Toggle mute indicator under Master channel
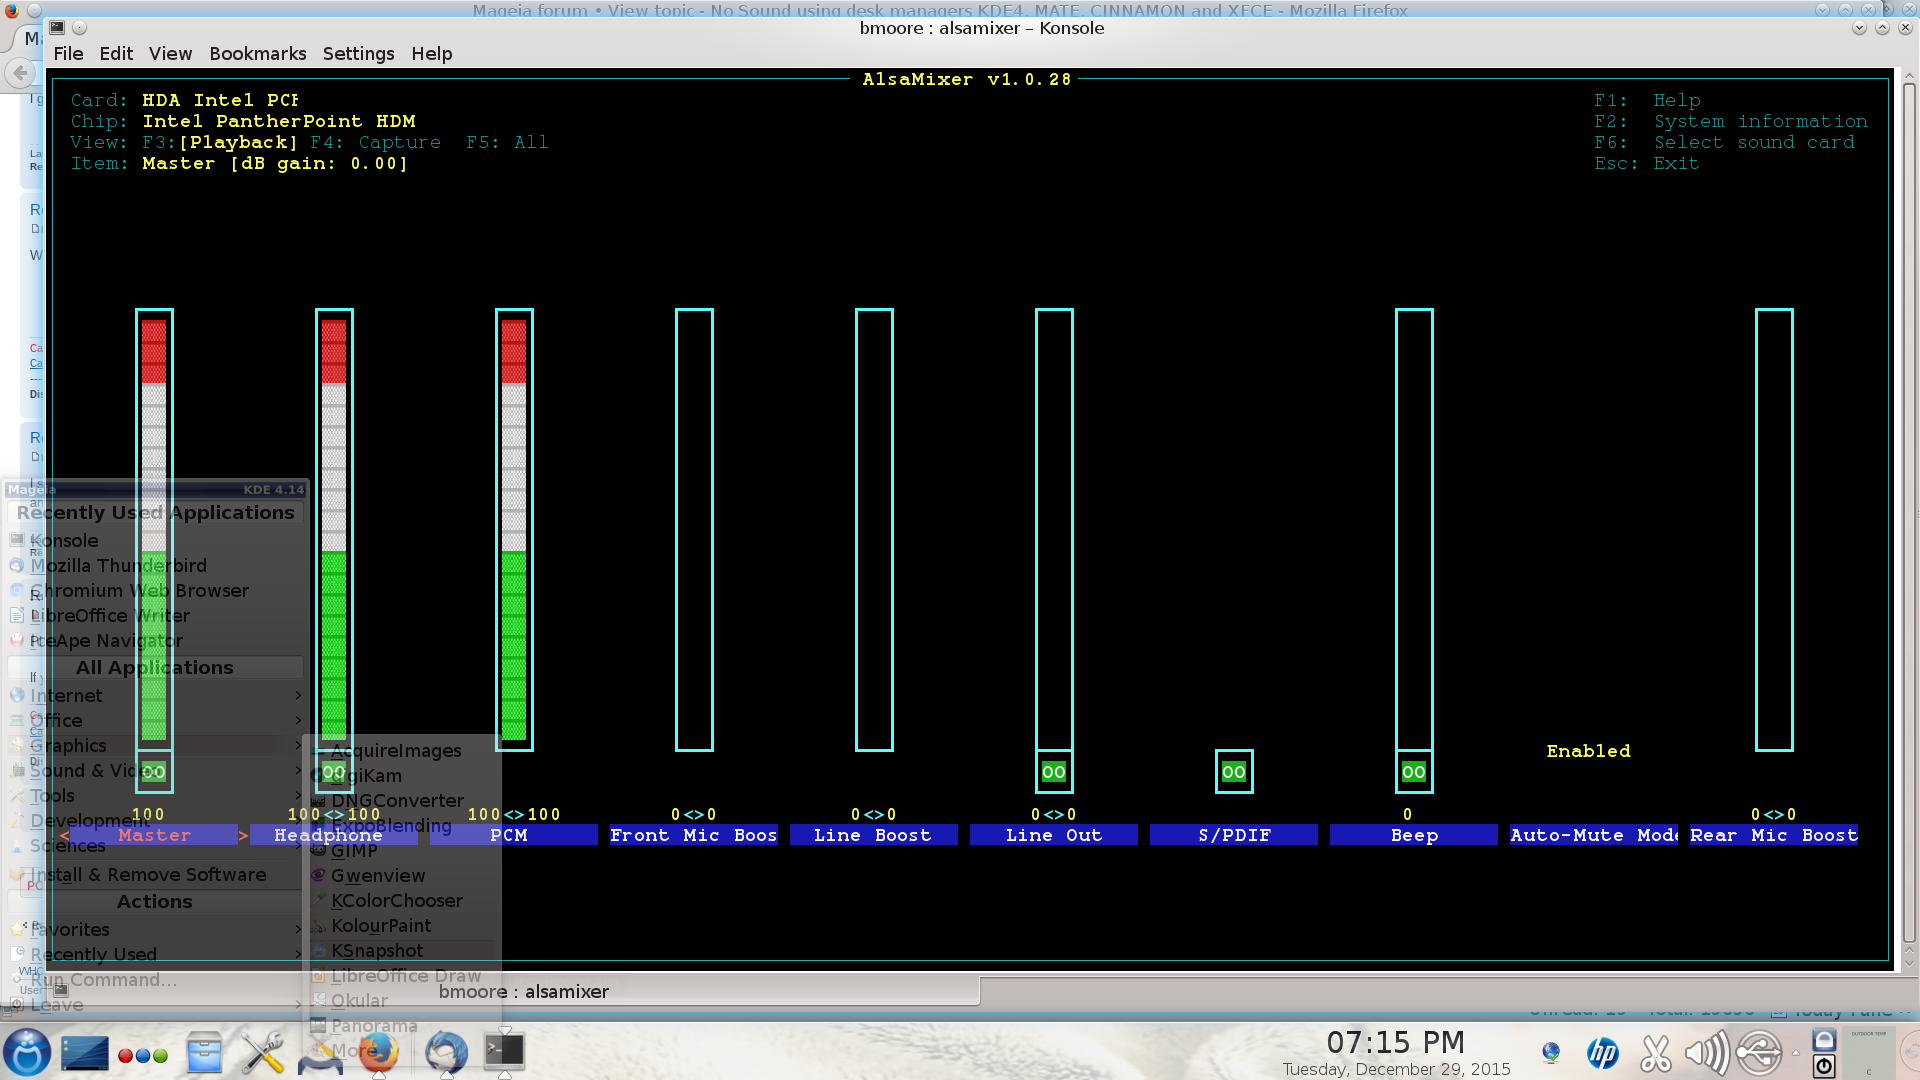 pyautogui.click(x=154, y=772)
